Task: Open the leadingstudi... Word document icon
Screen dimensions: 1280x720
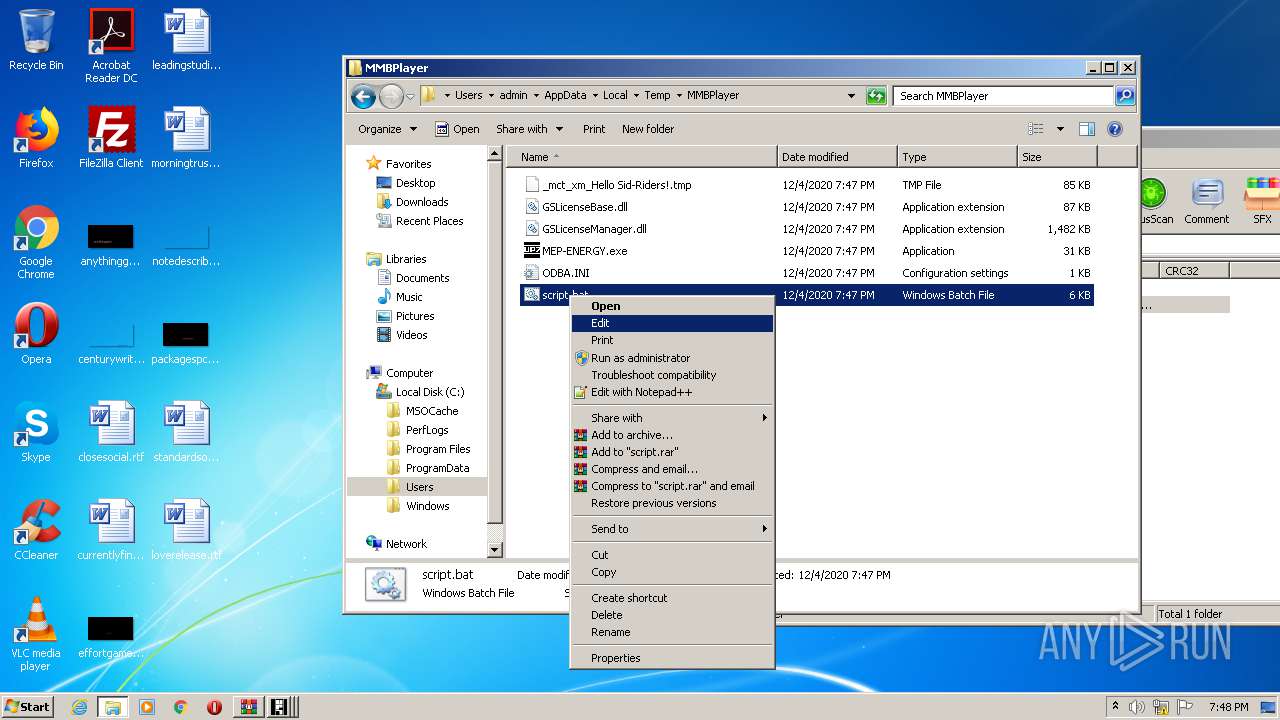Action: (186, 40)
